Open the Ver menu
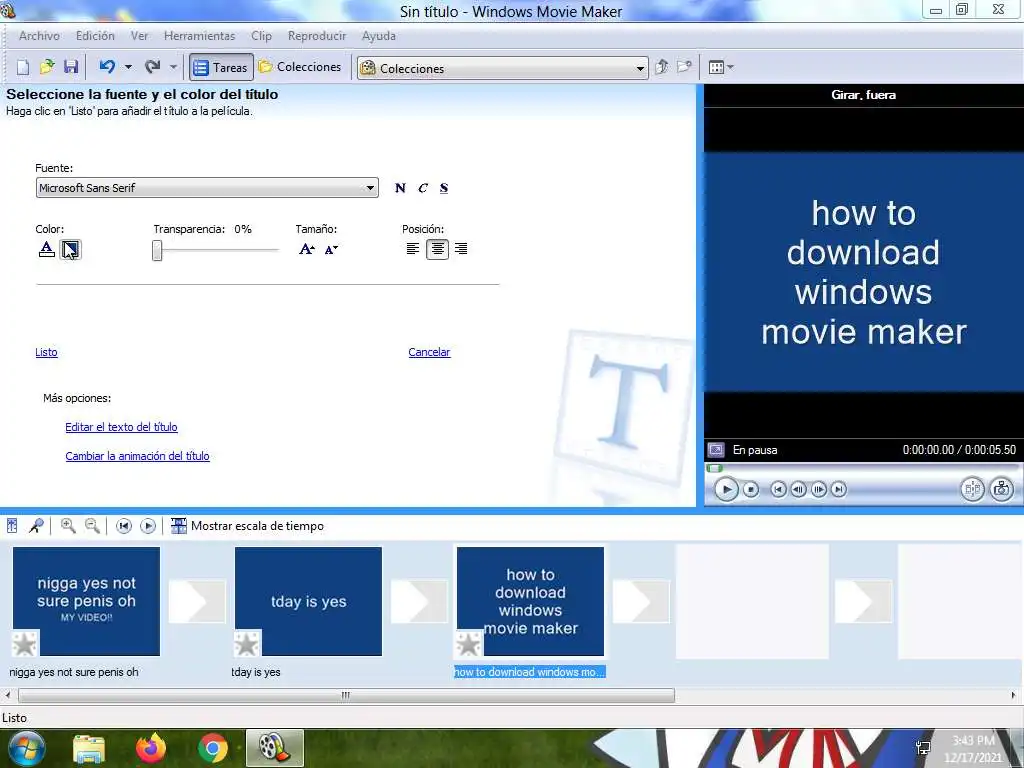 click(x=139, y=36)
